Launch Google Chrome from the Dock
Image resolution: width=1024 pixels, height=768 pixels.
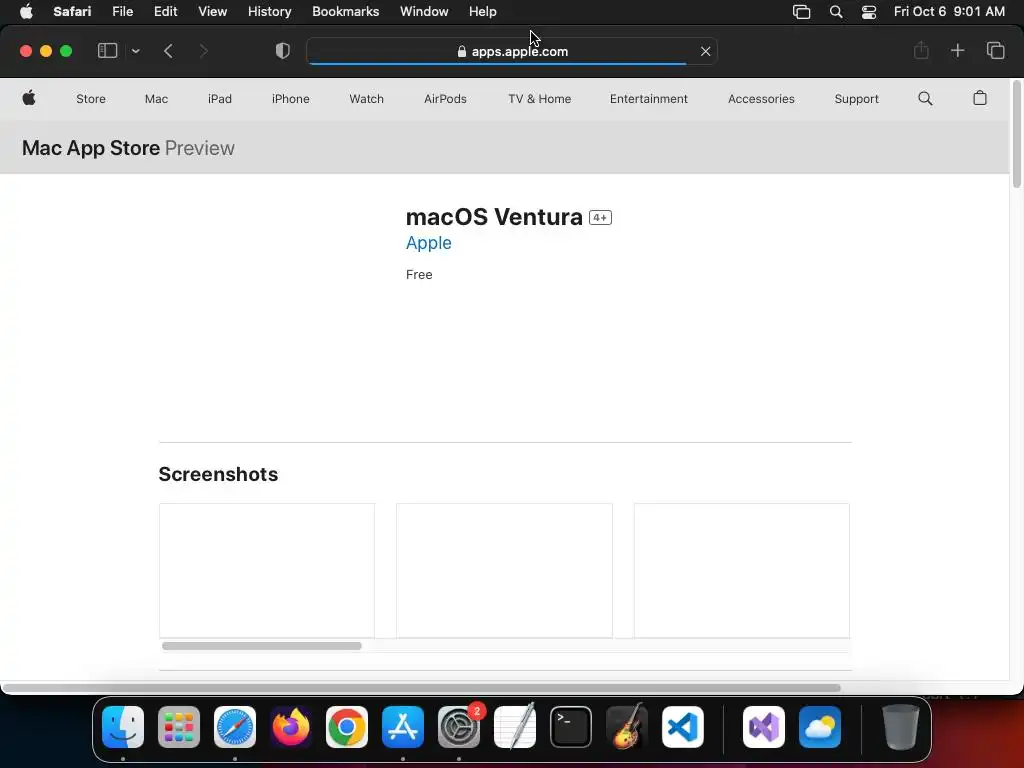click(347, 727)
